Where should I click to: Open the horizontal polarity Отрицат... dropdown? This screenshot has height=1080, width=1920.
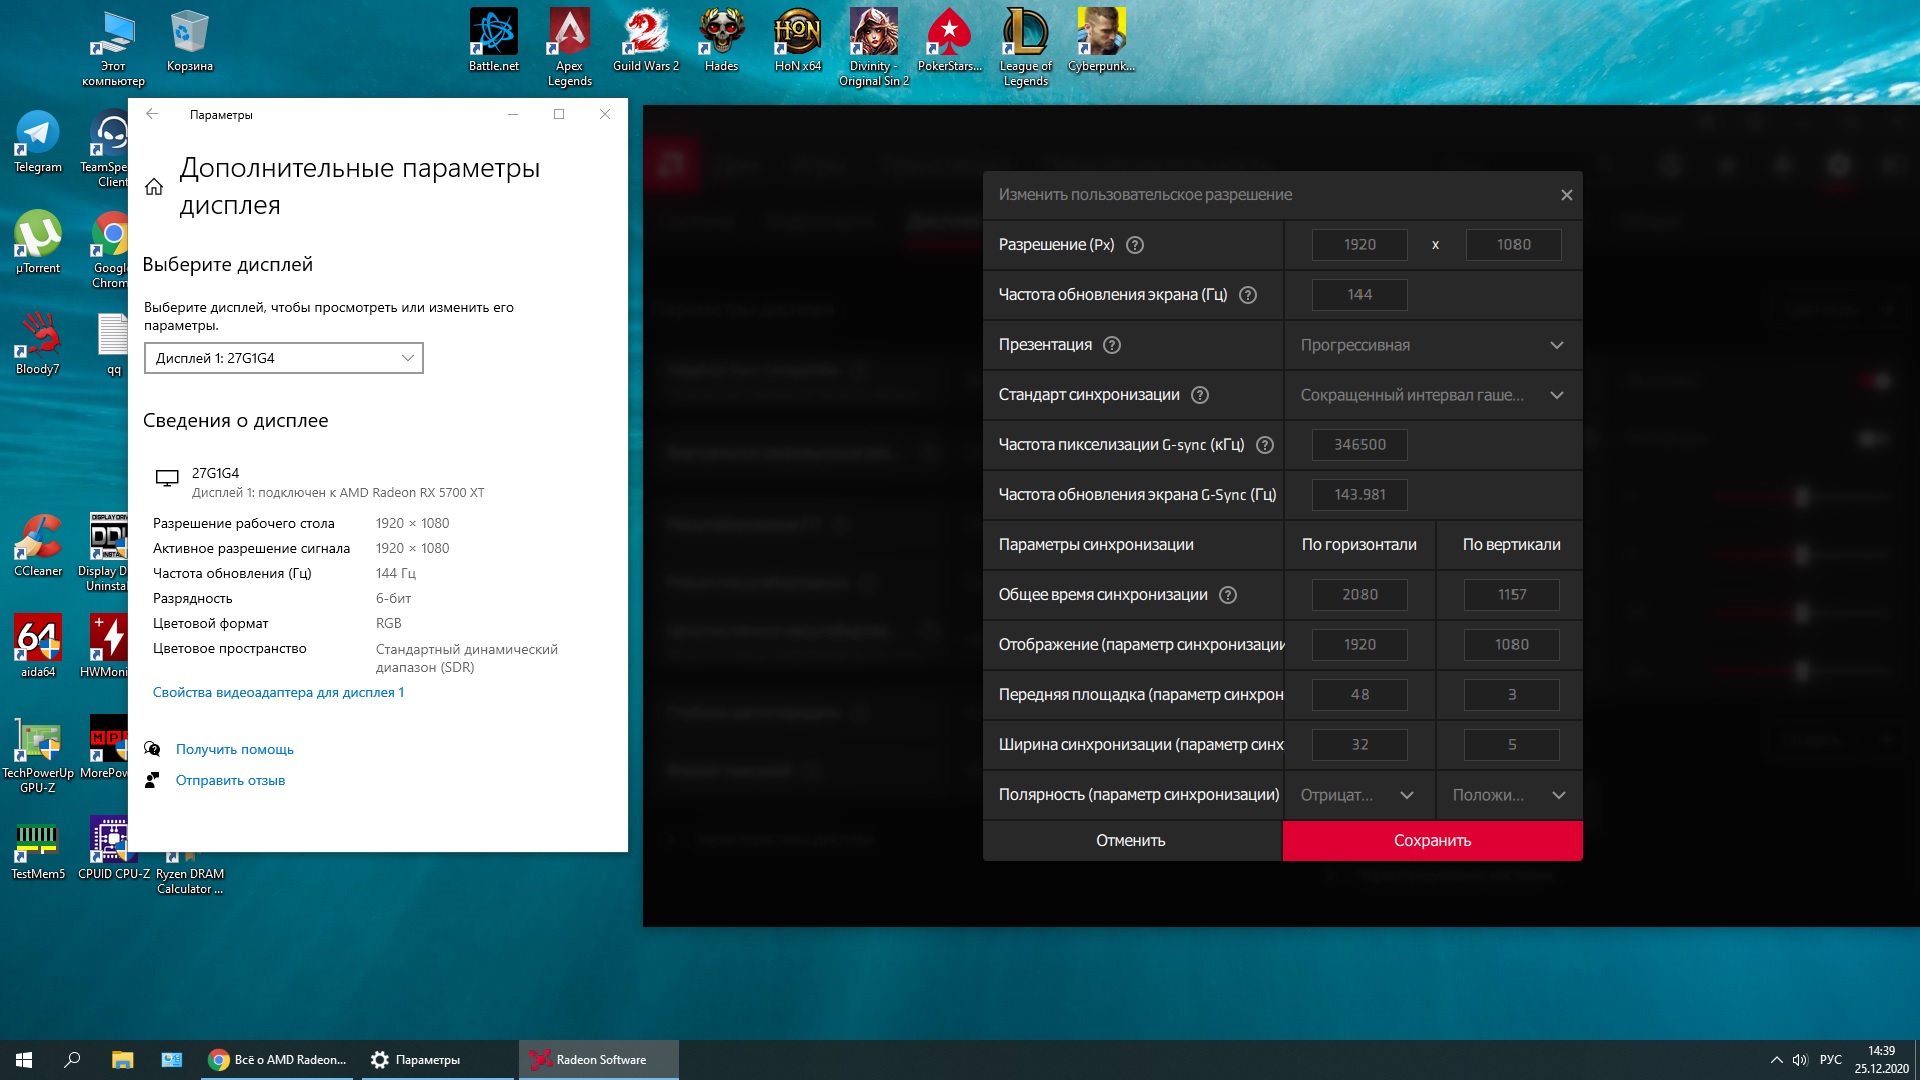1358,795
